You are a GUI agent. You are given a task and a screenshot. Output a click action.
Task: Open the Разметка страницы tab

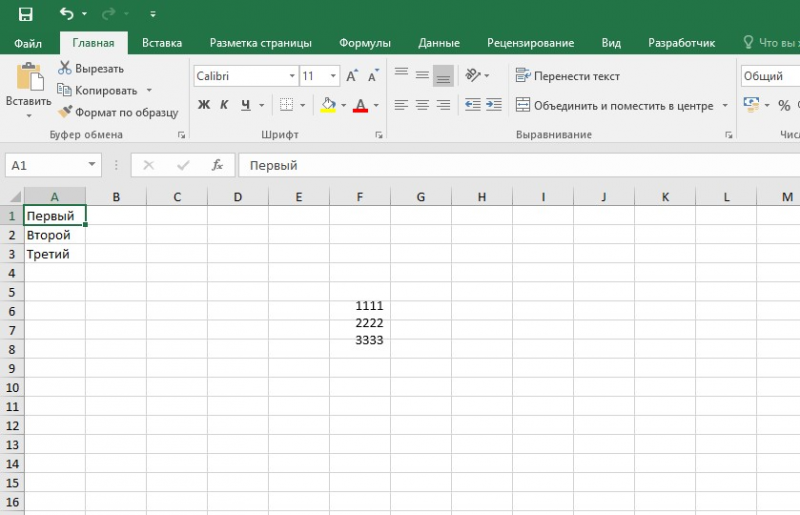tap(260, 43)
